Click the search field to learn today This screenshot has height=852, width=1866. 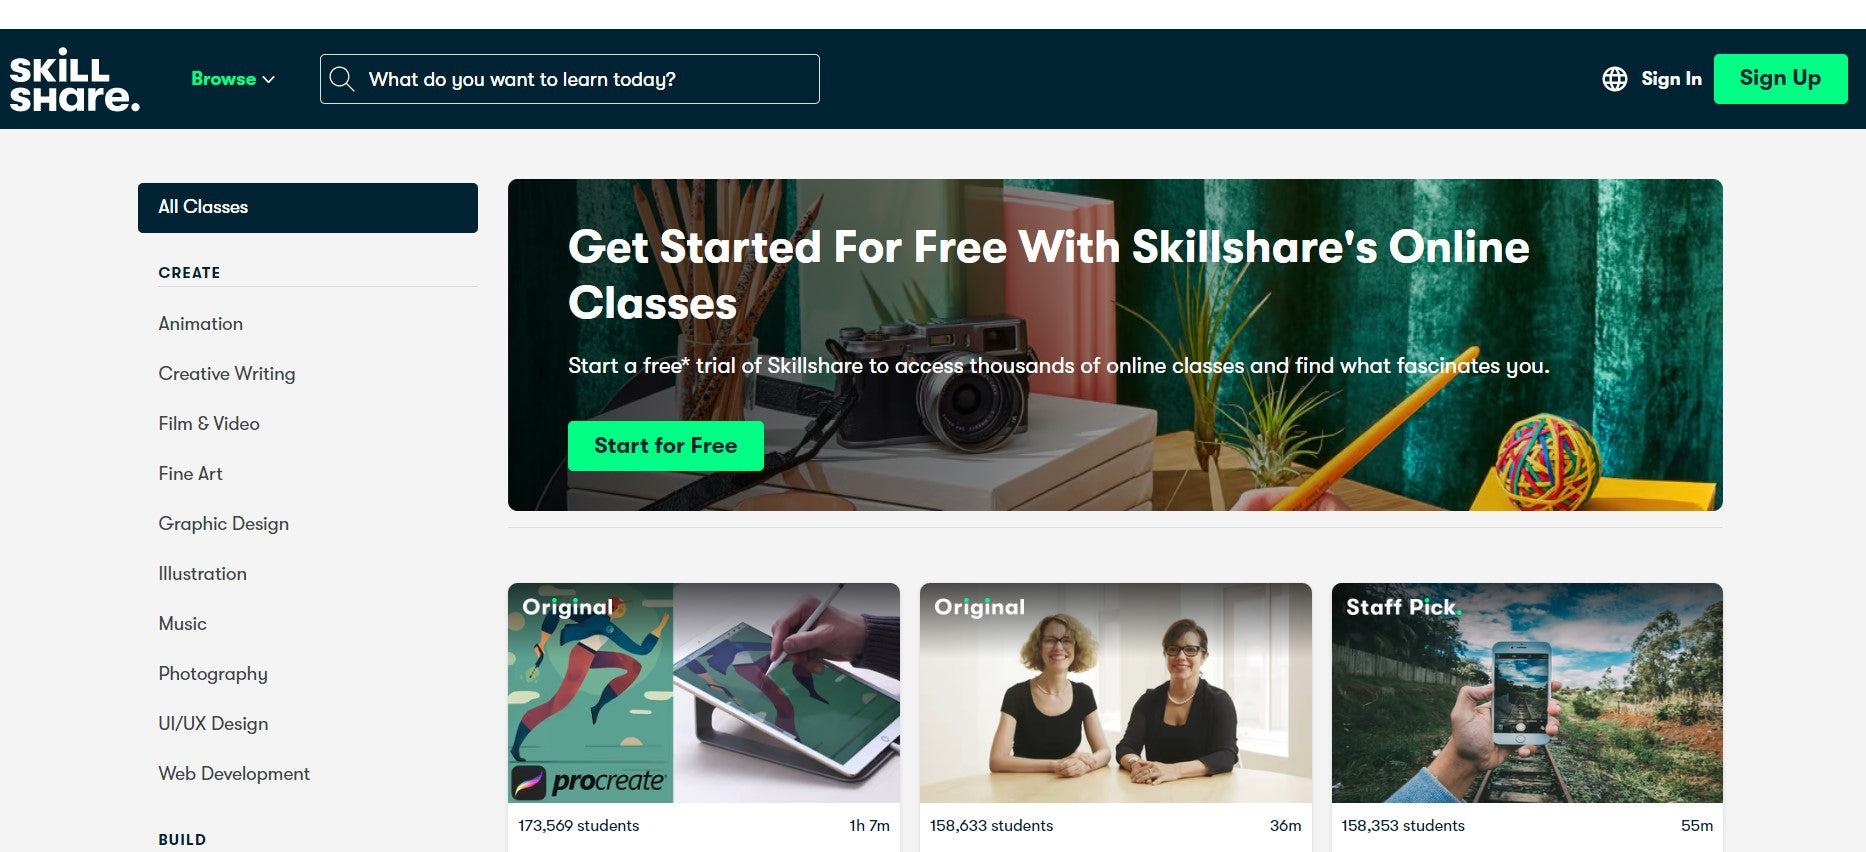click(570, 79)
